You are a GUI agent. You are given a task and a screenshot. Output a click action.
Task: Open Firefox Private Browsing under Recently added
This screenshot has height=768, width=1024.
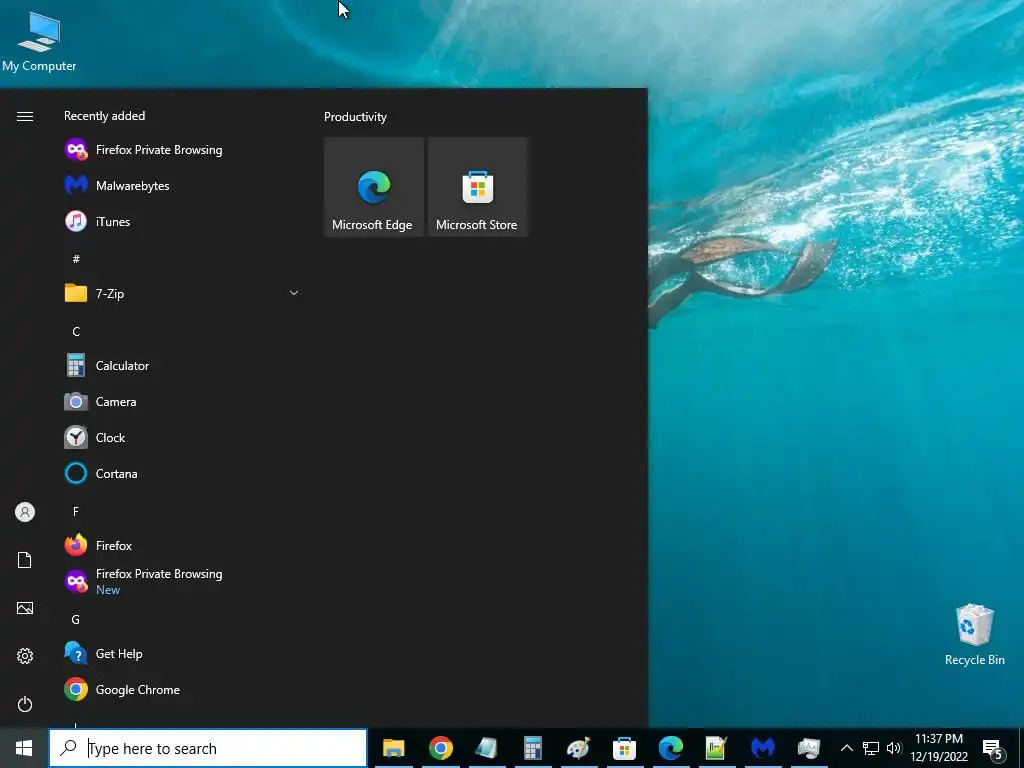click(183, 150)
